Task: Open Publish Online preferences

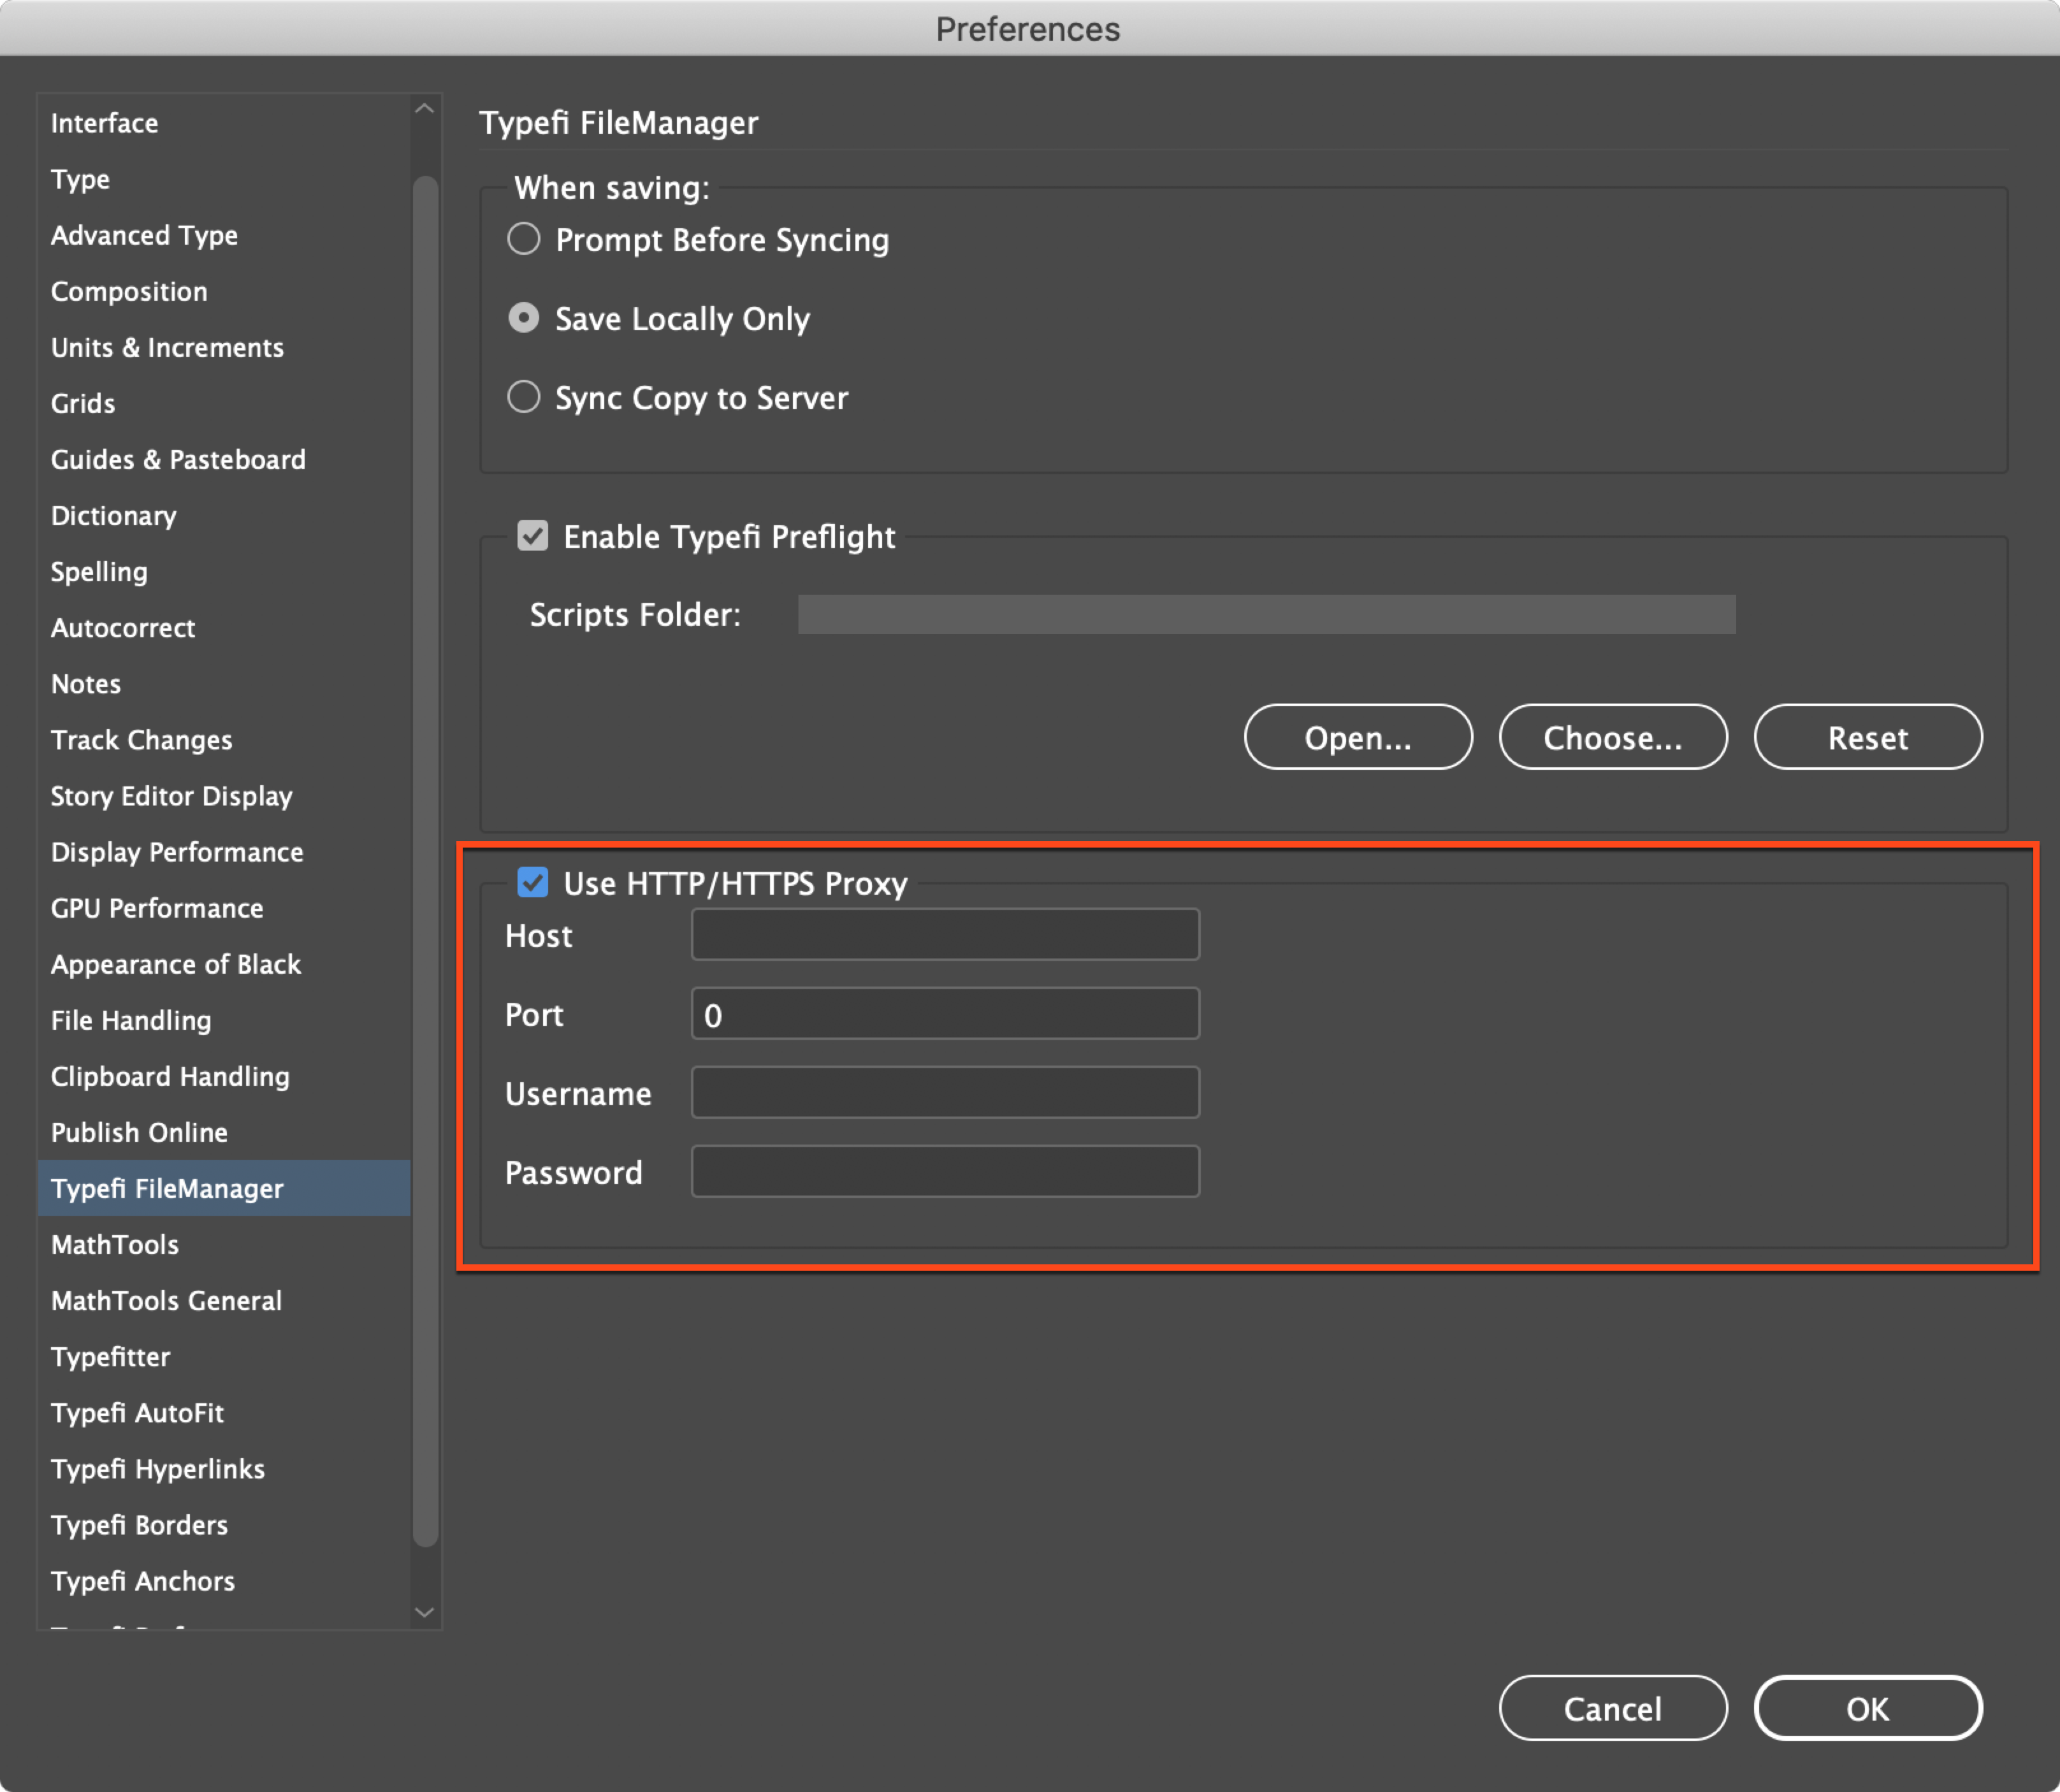Action: tap(224, 1131)
